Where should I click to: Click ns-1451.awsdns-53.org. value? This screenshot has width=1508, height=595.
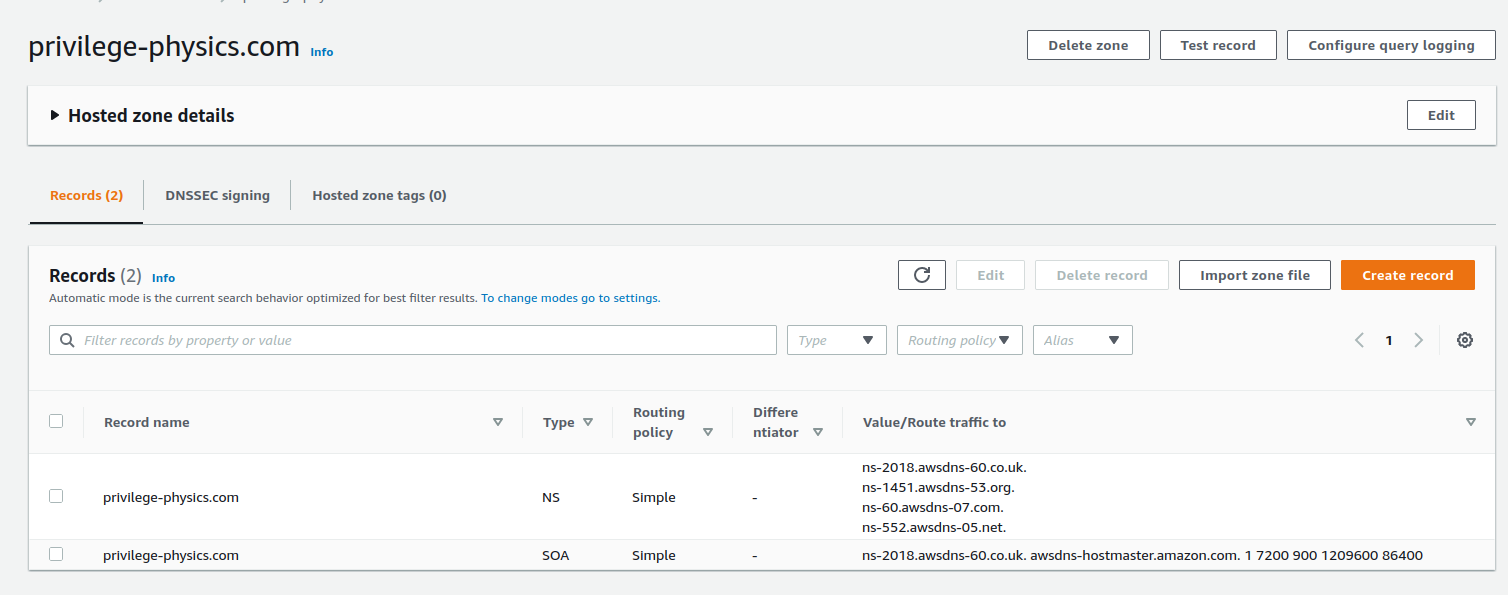click(938, 487)
